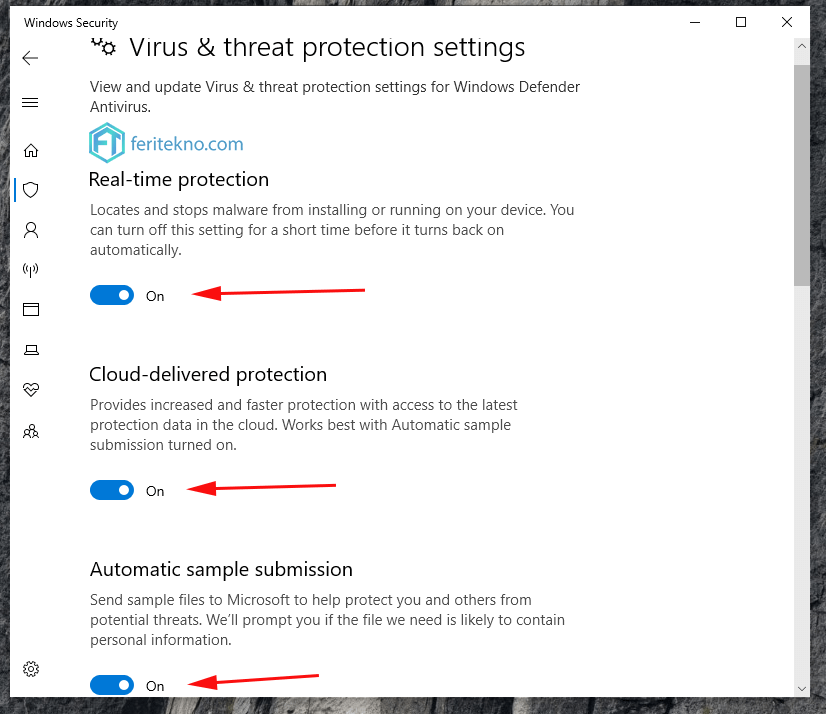Open Firewall & network protection icon
Viewport: 826px width, 714px height.
point(31,270)
